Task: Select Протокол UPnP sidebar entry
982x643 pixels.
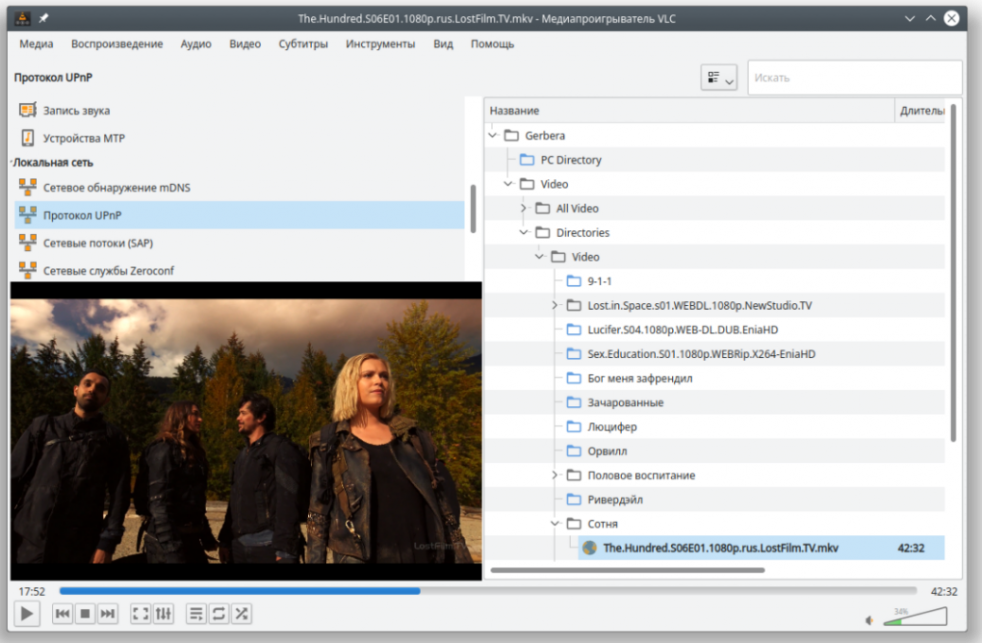Action: coord(239,215)
